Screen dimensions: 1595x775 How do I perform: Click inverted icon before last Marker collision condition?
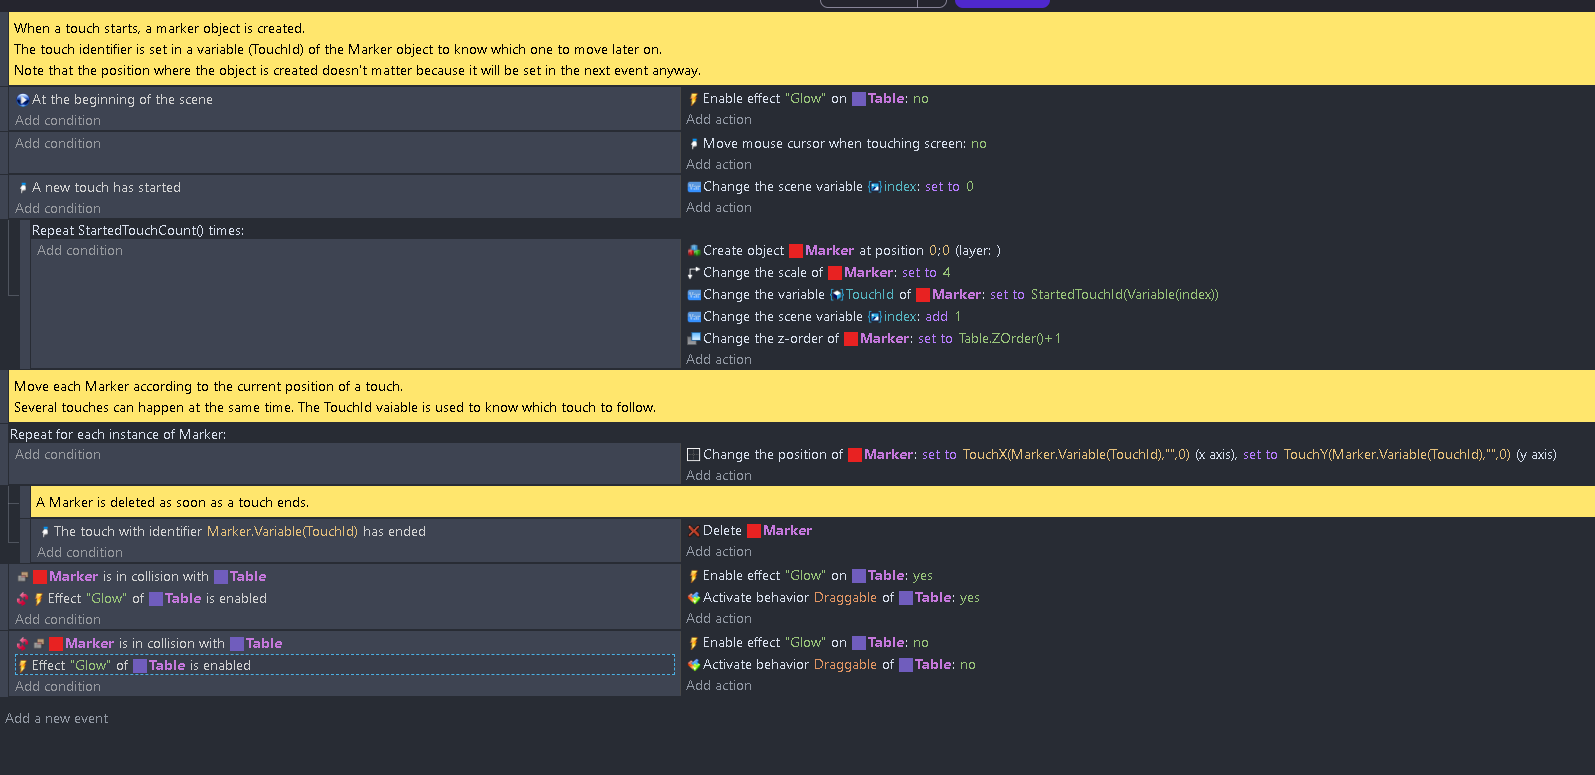(22, 644)
